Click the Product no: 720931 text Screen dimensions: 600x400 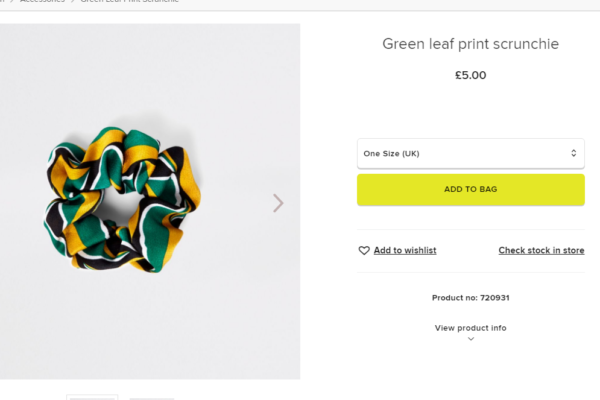click(x=470, y=298)
